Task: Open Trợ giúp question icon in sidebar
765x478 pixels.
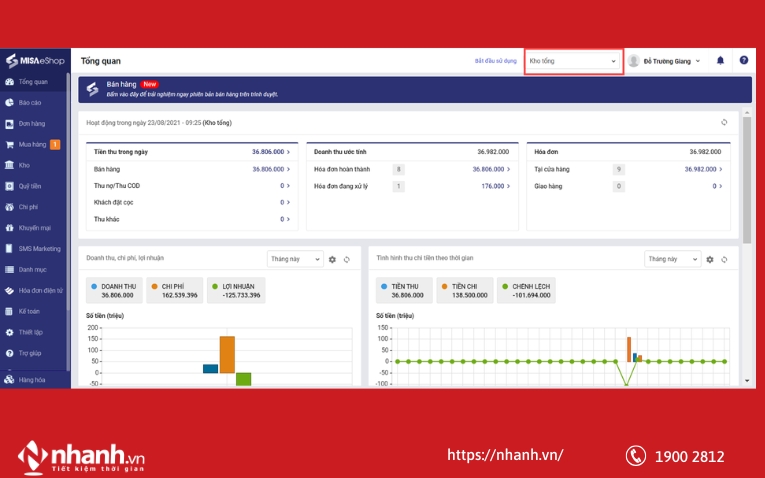Action: (9, 353)
